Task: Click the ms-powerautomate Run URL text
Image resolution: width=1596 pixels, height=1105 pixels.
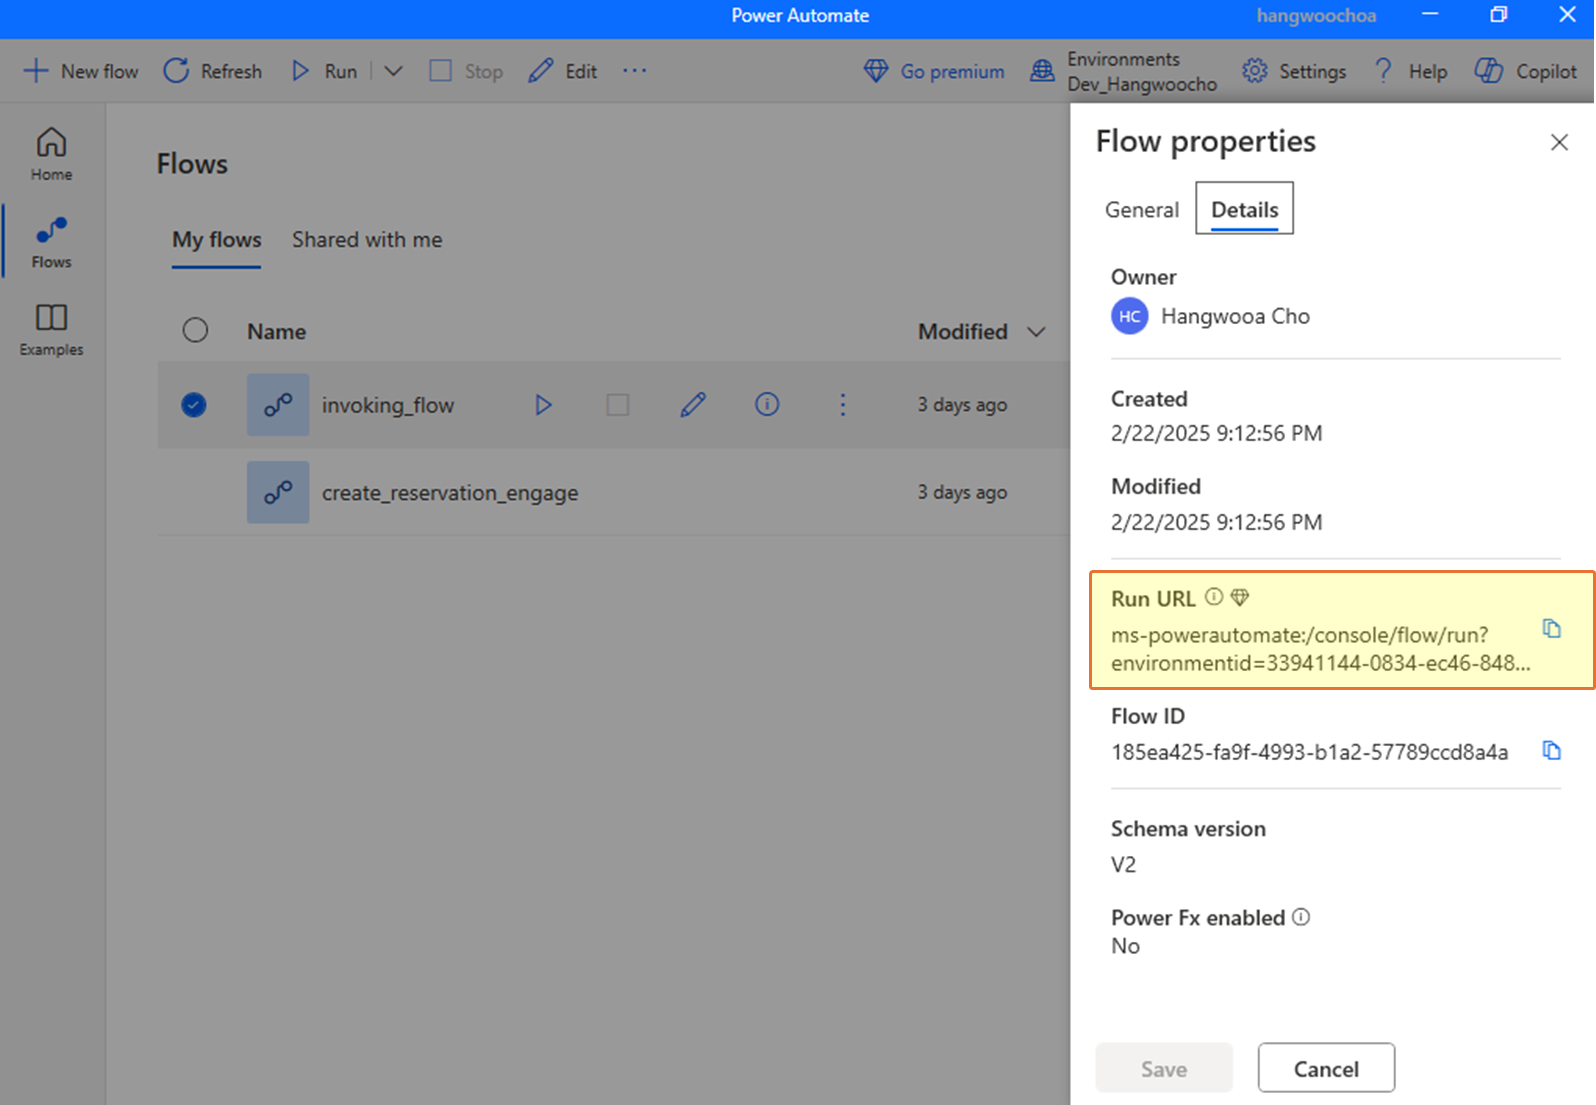Action: coord(1320,649)
